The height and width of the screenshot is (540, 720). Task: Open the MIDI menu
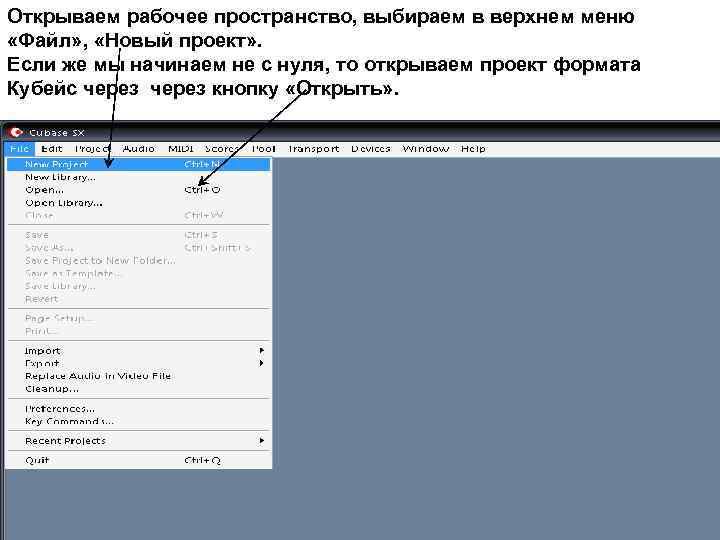[x=181, y=149]
